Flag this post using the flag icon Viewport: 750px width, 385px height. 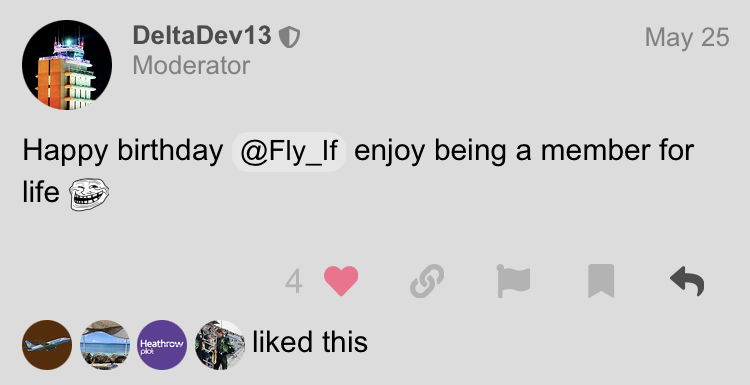(513, 281)
